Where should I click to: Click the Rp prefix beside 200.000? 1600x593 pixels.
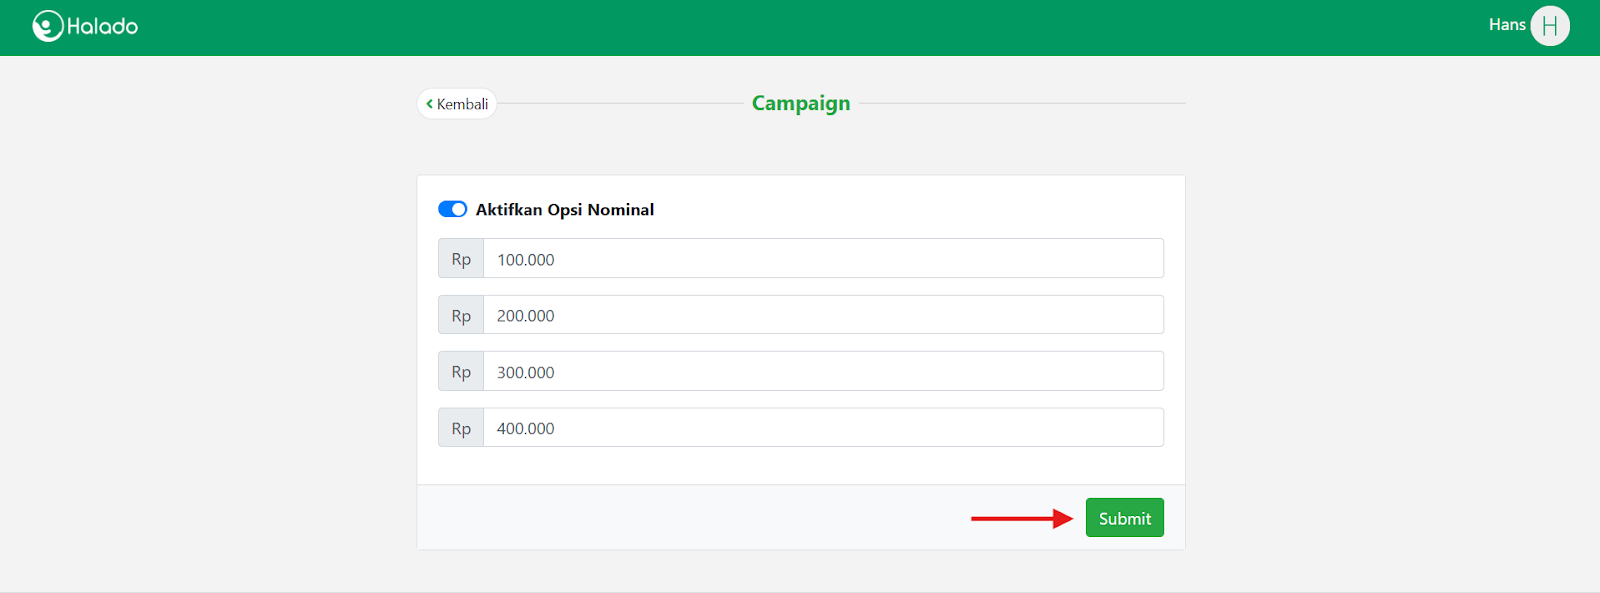tap(461, 315)
